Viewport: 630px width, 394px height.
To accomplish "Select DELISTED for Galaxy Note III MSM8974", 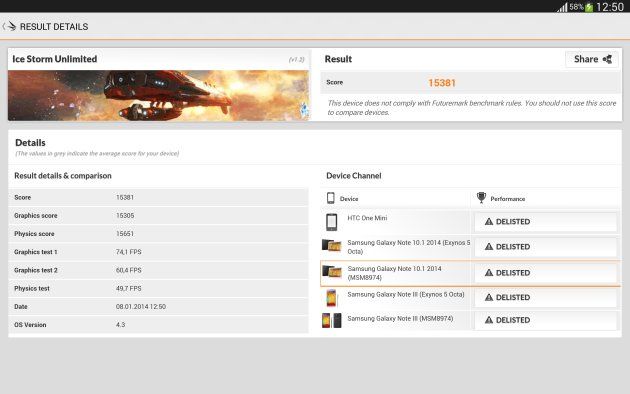I will click(x=546, y=320).
